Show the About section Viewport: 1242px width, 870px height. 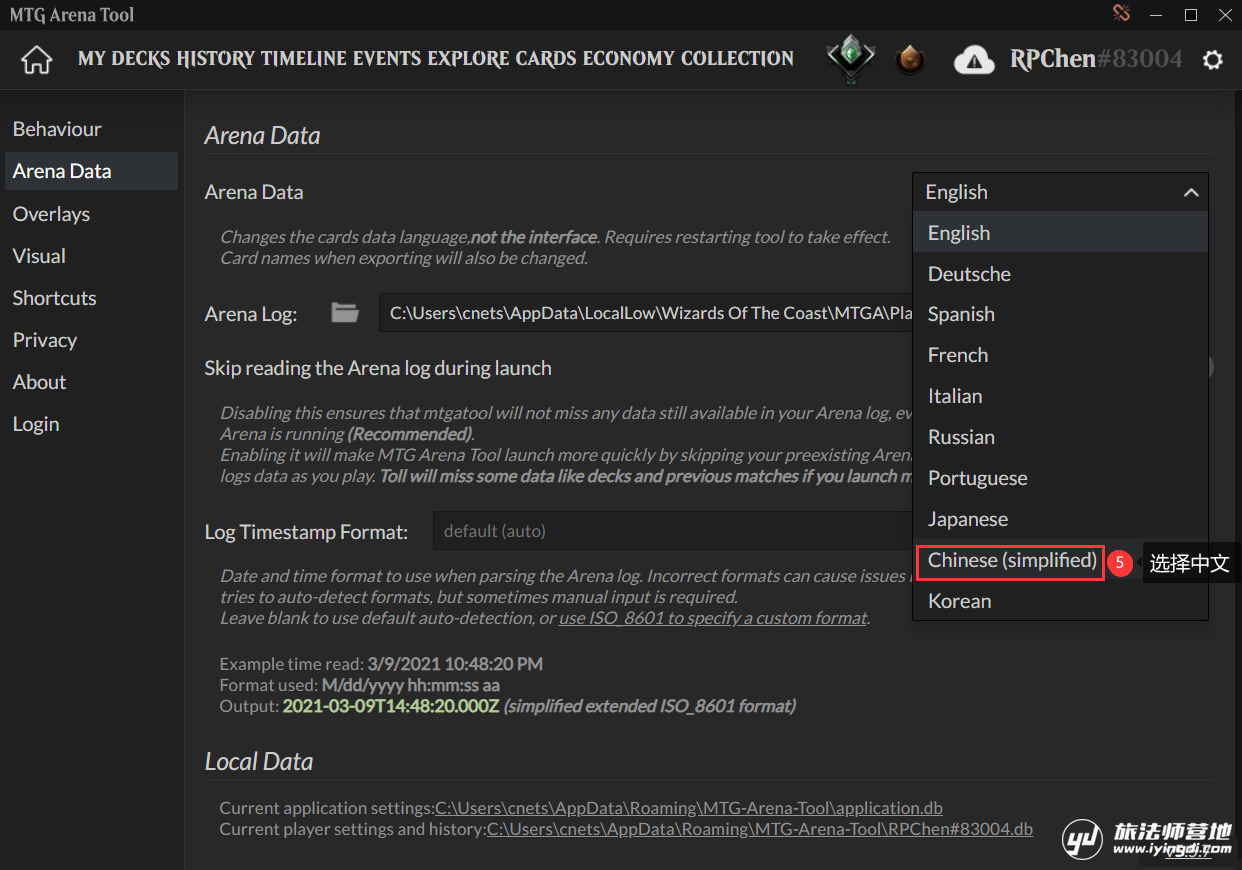pyautogui.click(x=91, y=382)
